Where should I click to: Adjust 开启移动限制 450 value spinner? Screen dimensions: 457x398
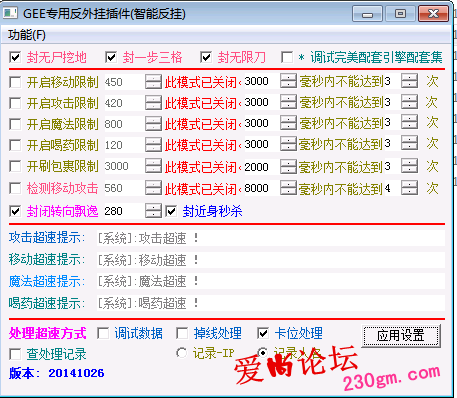coord(153,82)
